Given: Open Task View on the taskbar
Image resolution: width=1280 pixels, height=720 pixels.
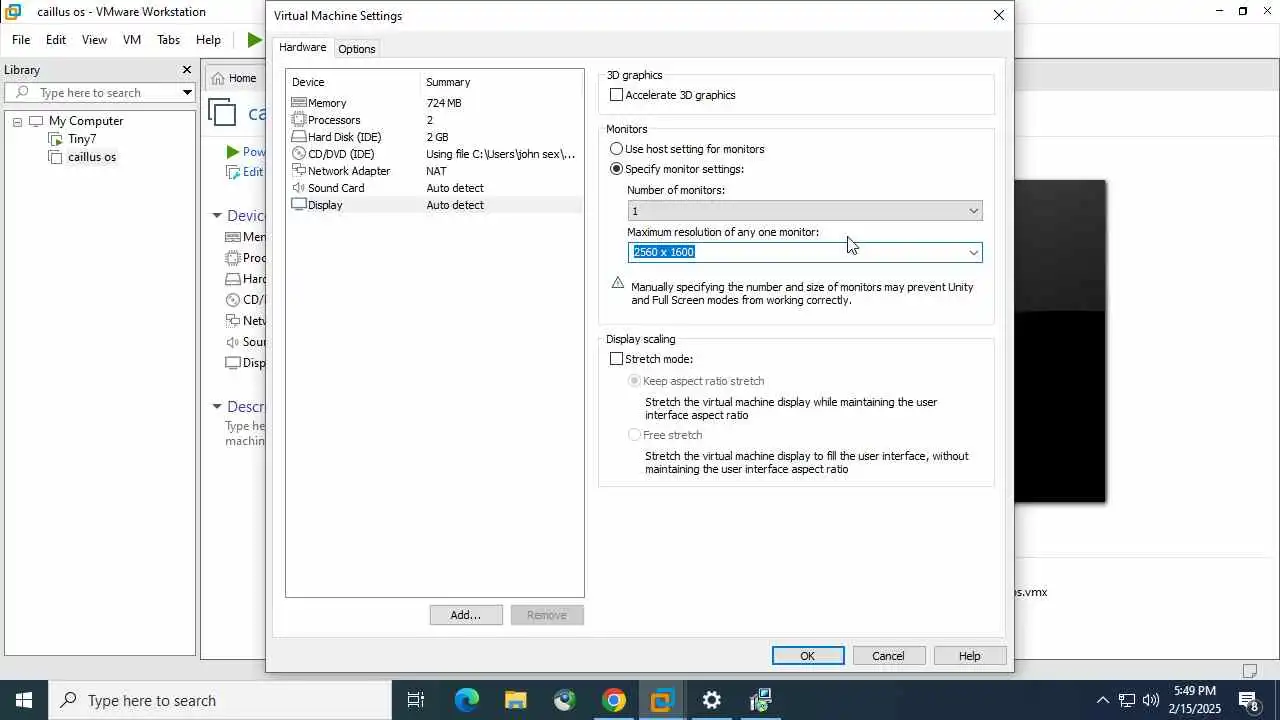Looking at the screenshot, I should (416, 700).
